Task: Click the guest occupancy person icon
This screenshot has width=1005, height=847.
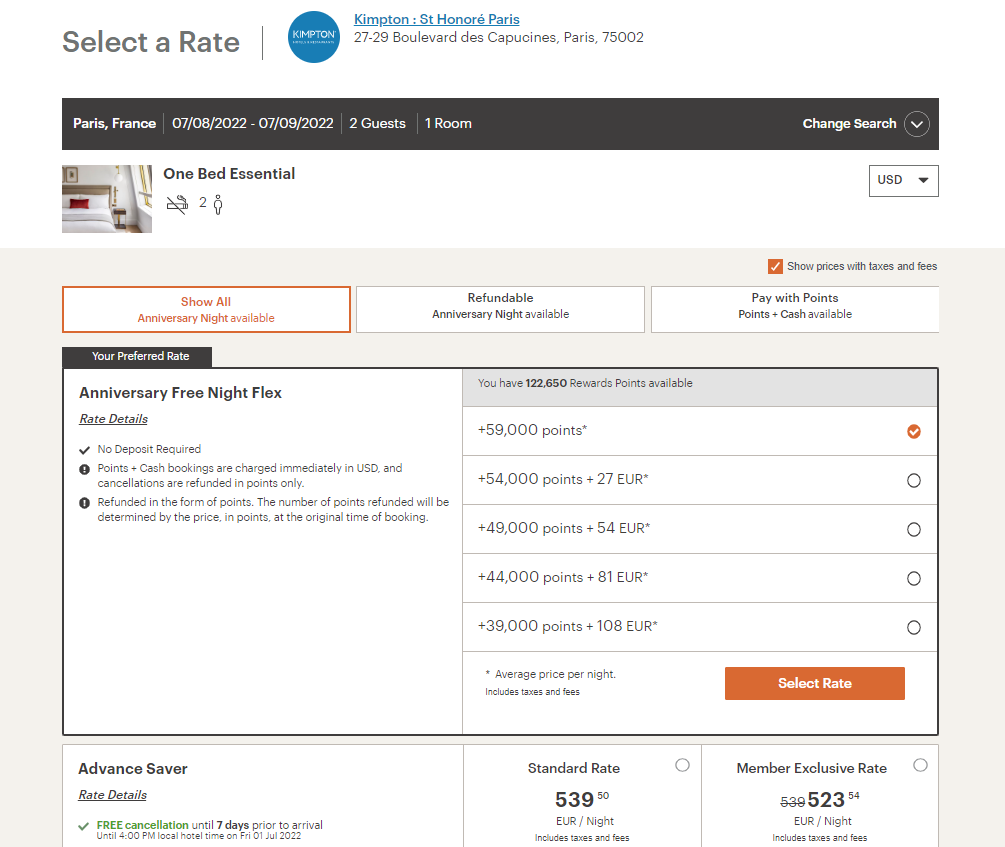Action: click(218, 205)
